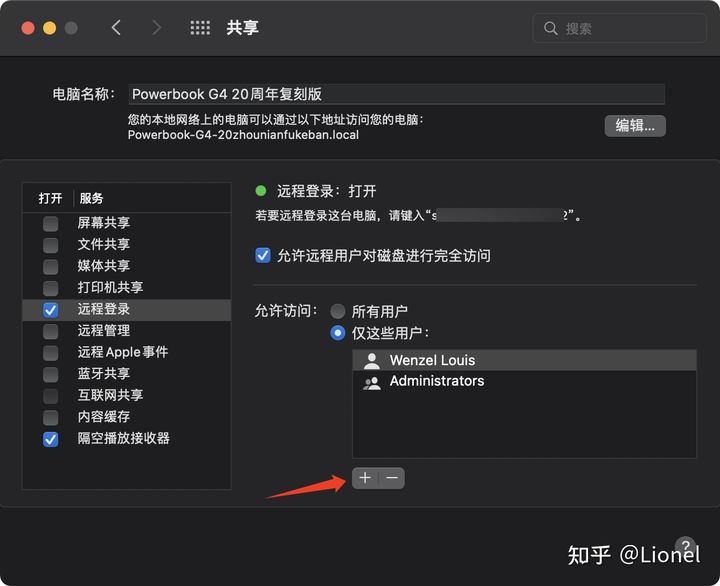Screen dimensions: 720x586
Task: Click the back navigation arrow
Action: 116,28
